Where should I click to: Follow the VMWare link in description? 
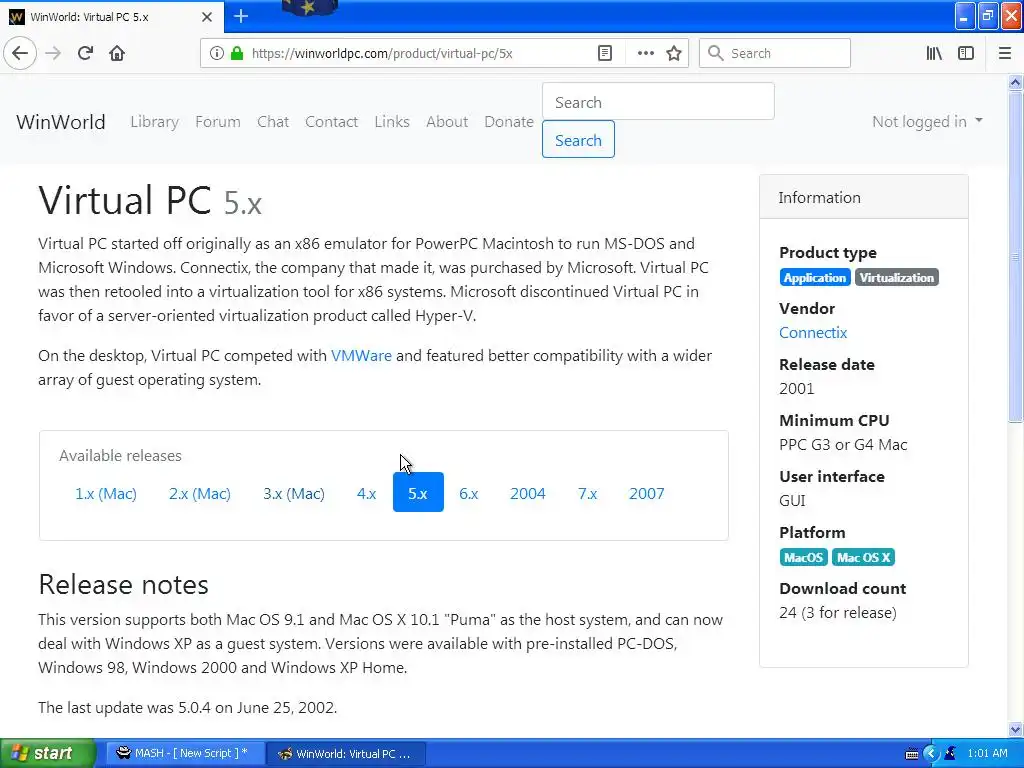coord(361,355)
